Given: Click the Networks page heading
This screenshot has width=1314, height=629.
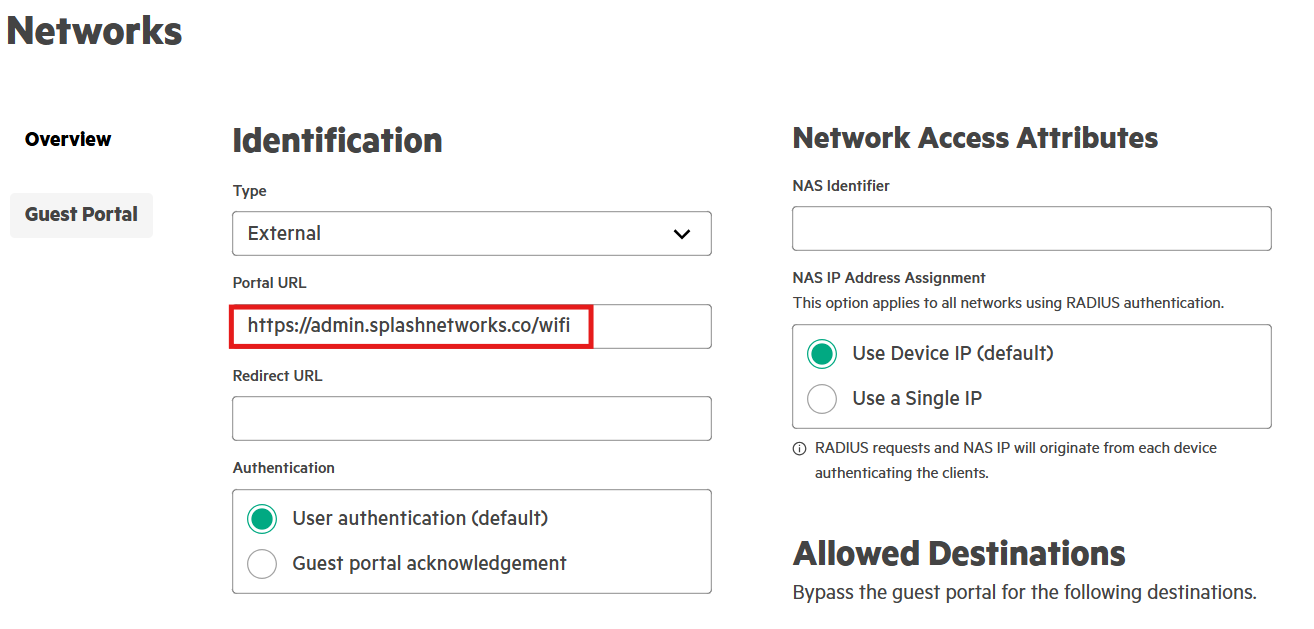Looking at the screenshot, I should coord(94,30).
